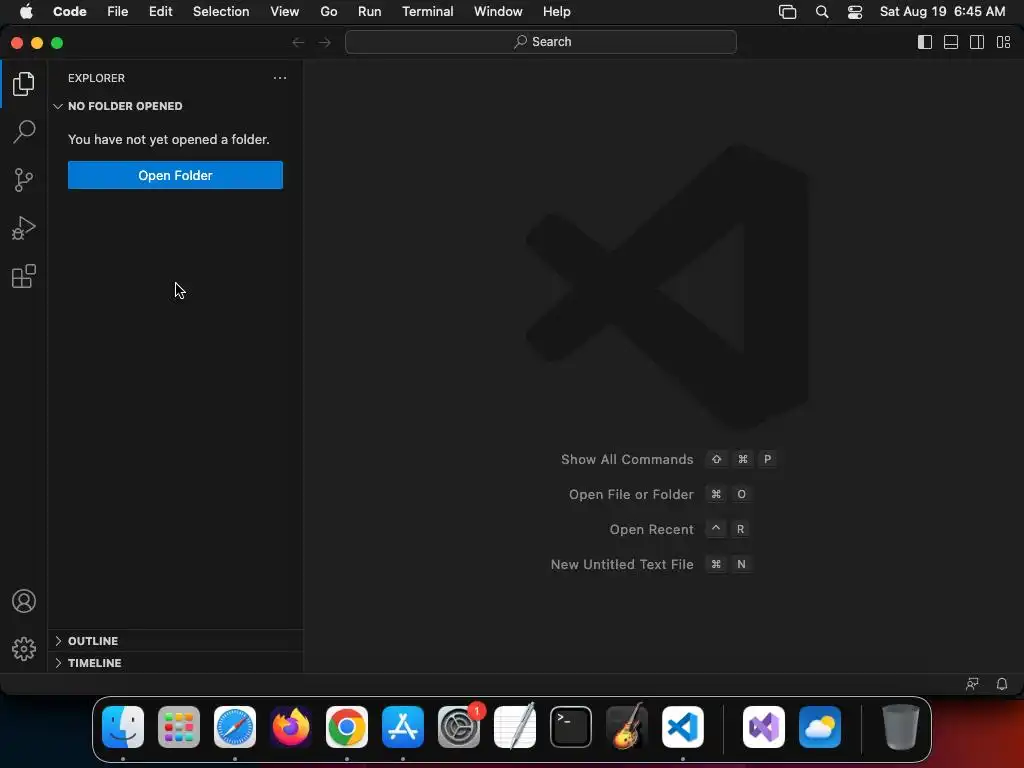
Task: Open the Code application menu
Action: (69, 12)
